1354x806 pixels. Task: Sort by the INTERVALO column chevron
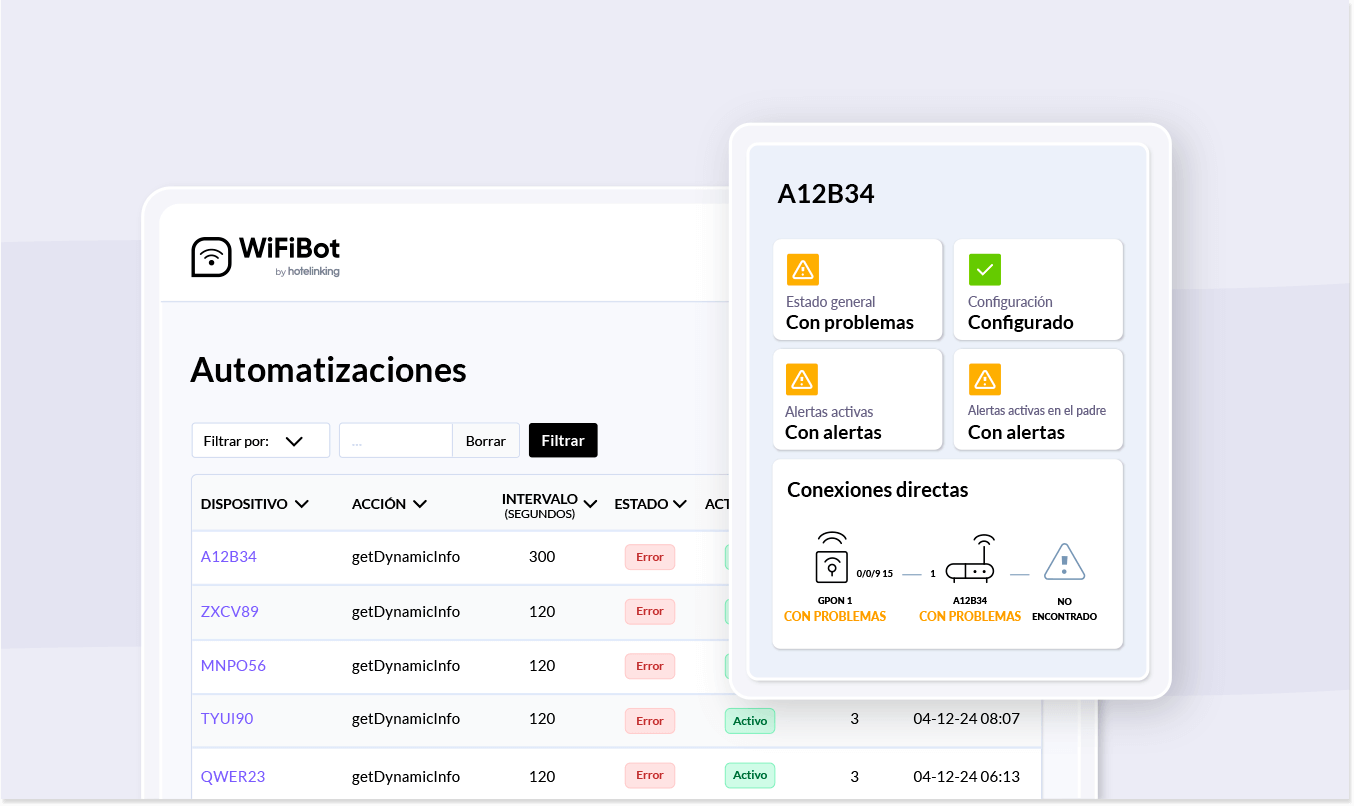[590, 504]
